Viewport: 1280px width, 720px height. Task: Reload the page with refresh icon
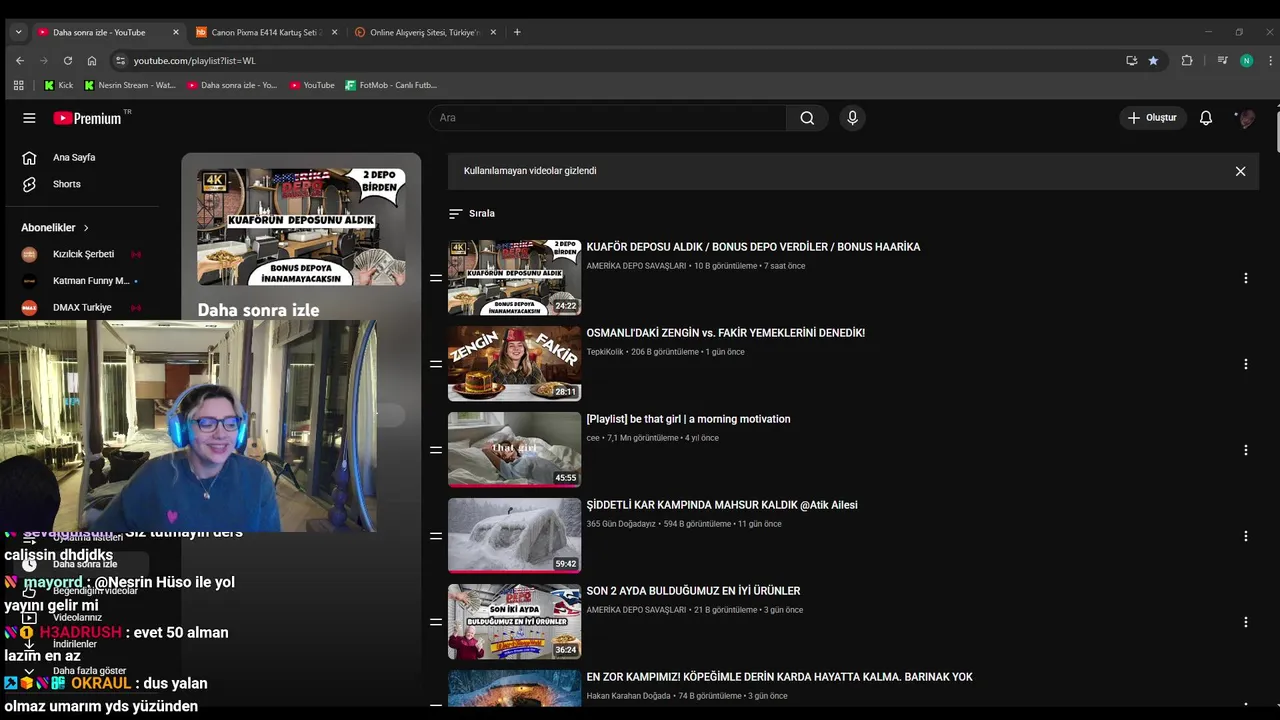[x=67, y=60]
